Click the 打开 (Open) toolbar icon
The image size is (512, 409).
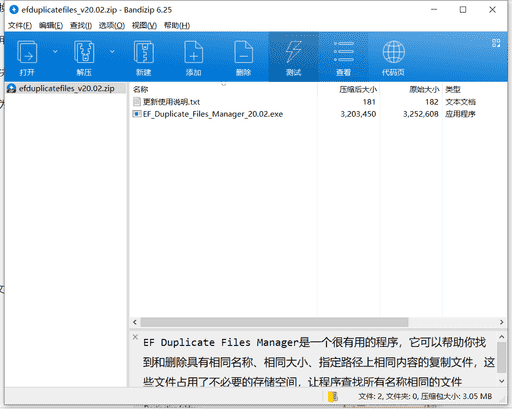(x=27, y=52)
